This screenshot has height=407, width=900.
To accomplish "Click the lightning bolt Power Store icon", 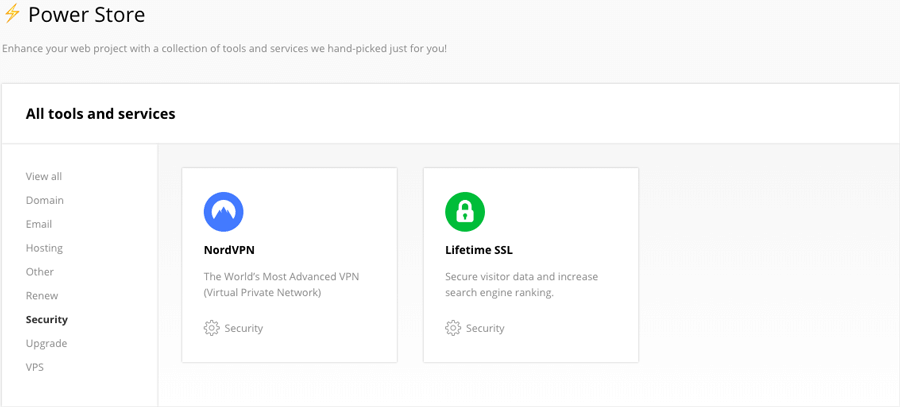I will [x=12, y=13].
